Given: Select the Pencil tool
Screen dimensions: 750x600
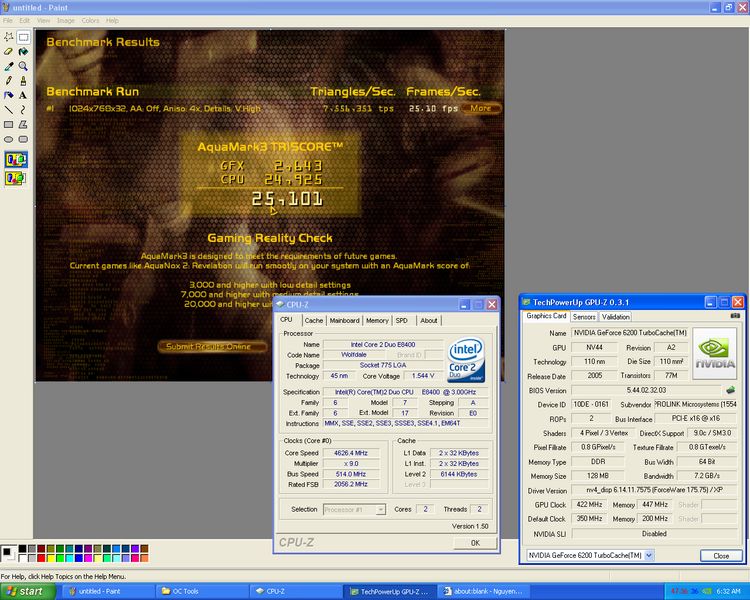Looking at the screenshot, I should (9, 81).
